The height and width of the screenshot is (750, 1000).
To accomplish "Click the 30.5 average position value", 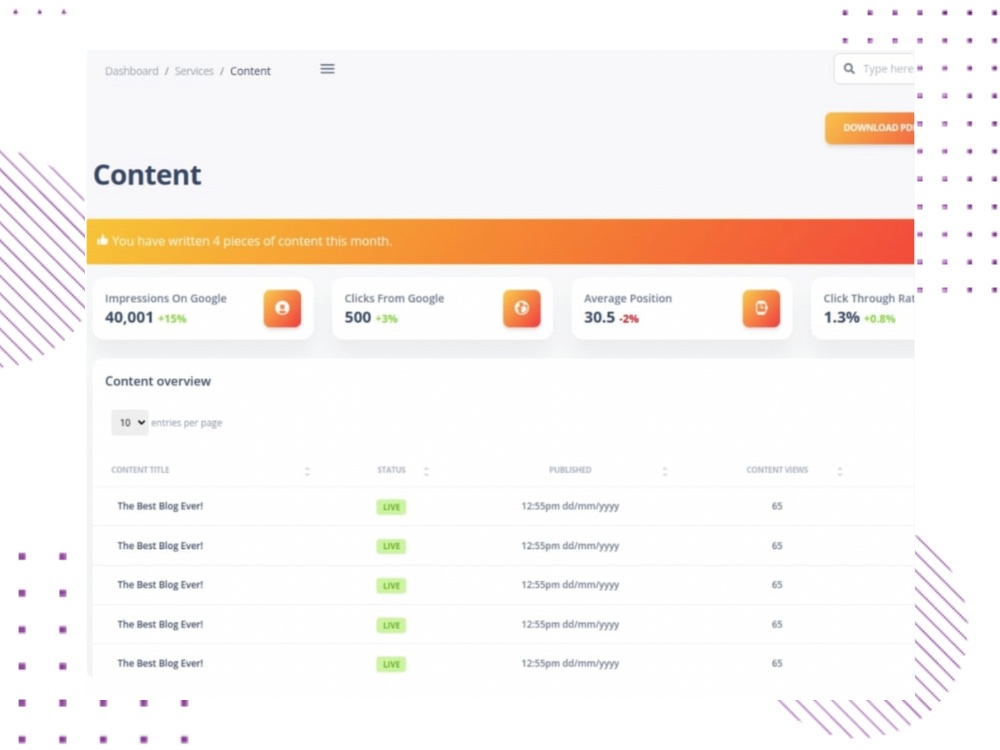I will click(x=599, y=317).
